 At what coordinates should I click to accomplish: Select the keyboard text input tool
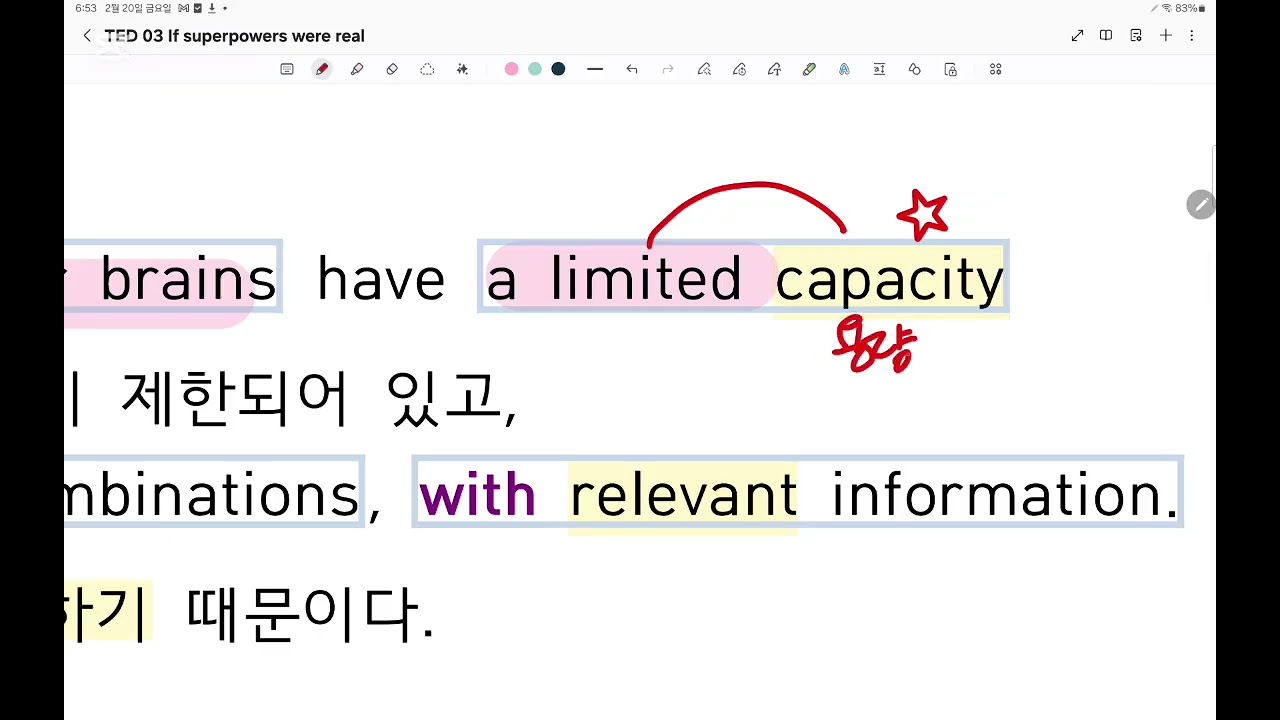pos(287,69)
